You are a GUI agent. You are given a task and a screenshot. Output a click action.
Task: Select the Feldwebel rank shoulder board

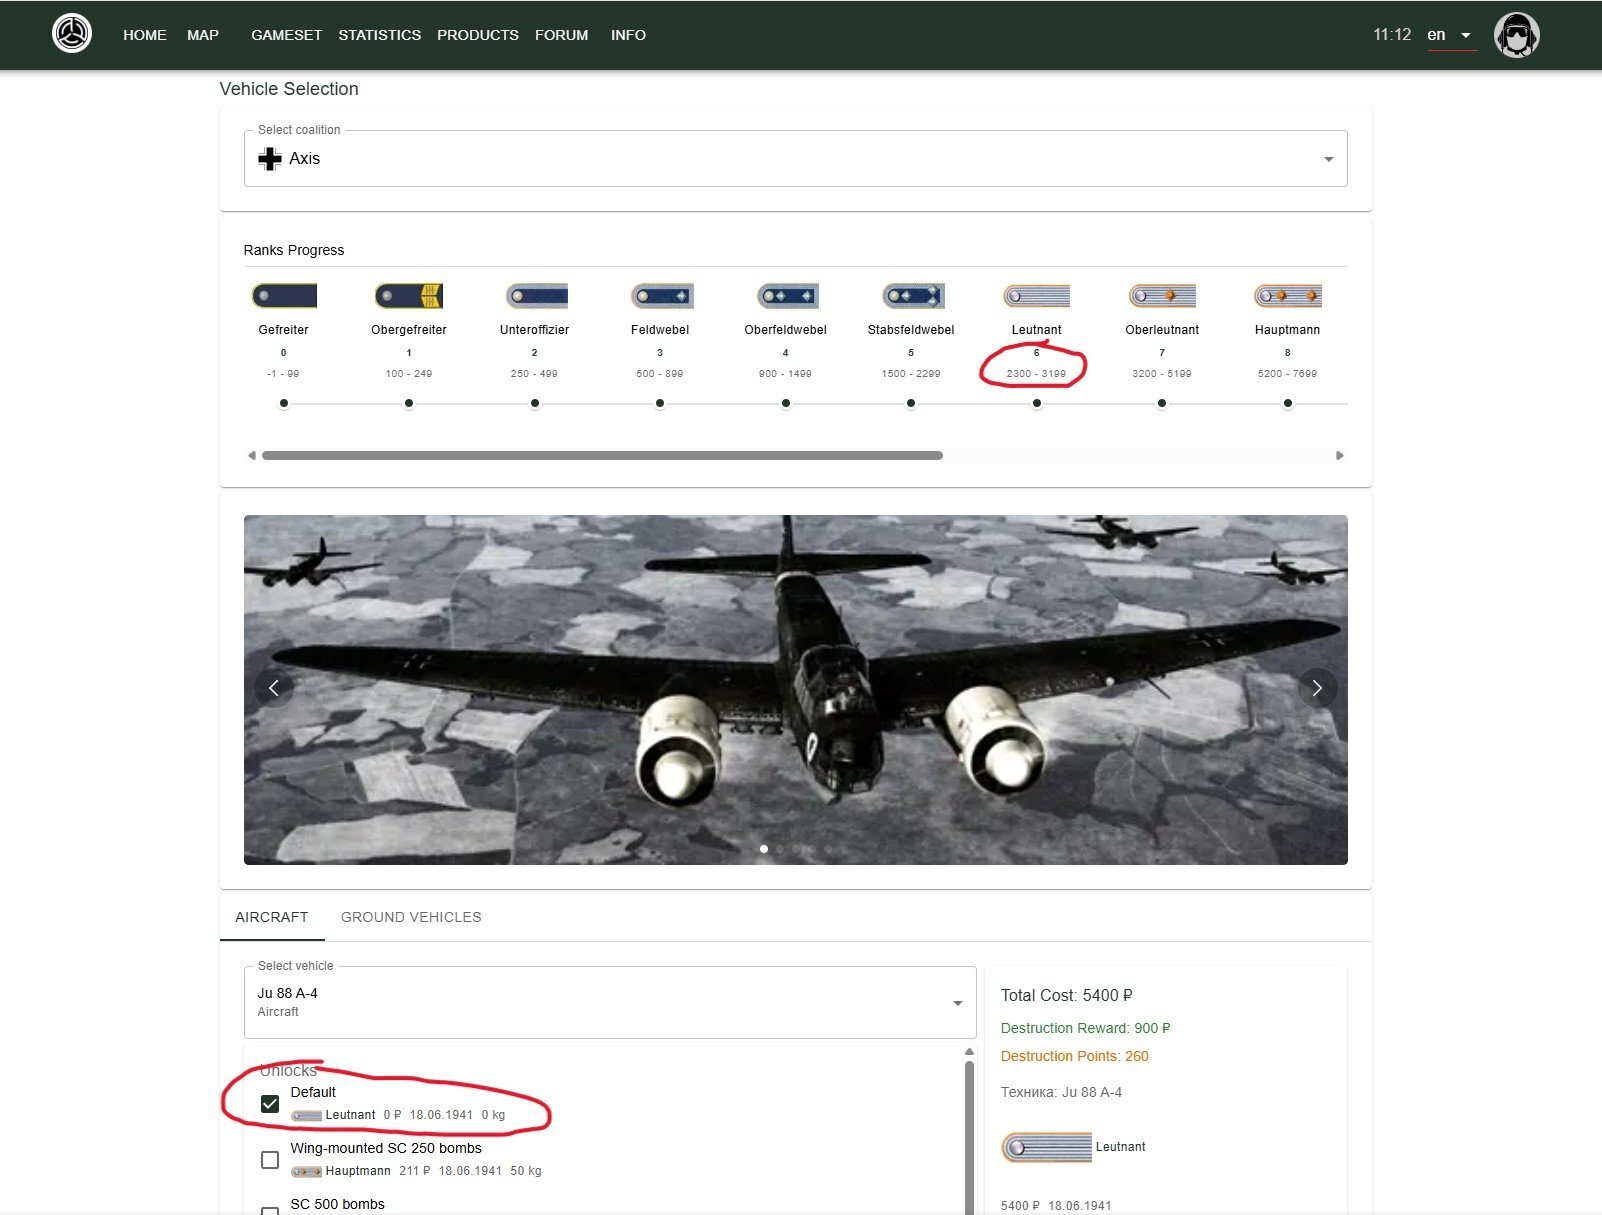tap(661, 296)
